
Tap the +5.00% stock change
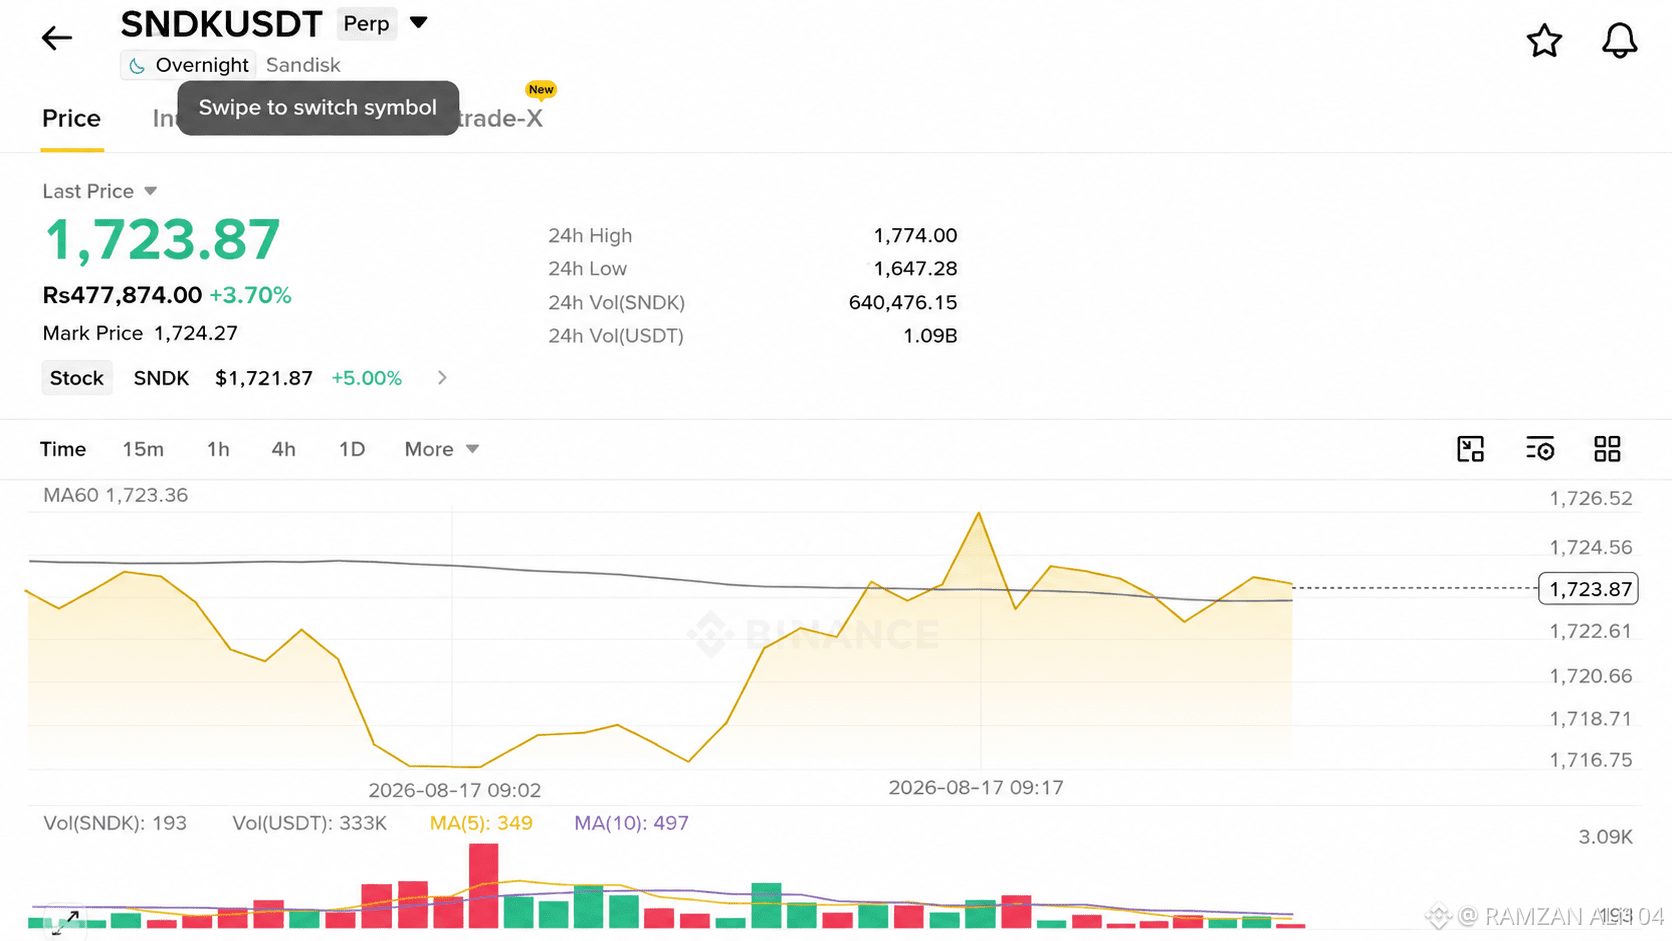(x=367, y=378)
